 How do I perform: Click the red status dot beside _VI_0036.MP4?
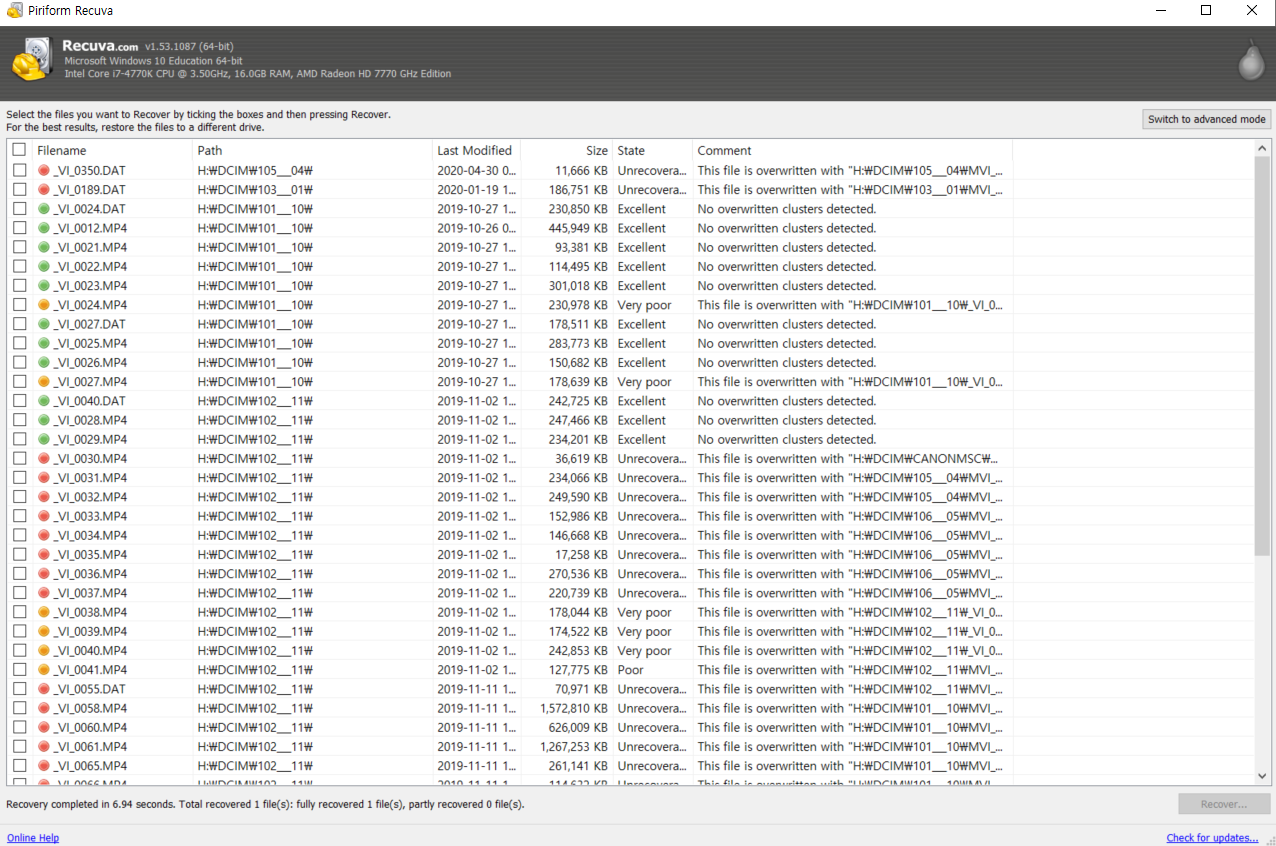tap(44, 574)
